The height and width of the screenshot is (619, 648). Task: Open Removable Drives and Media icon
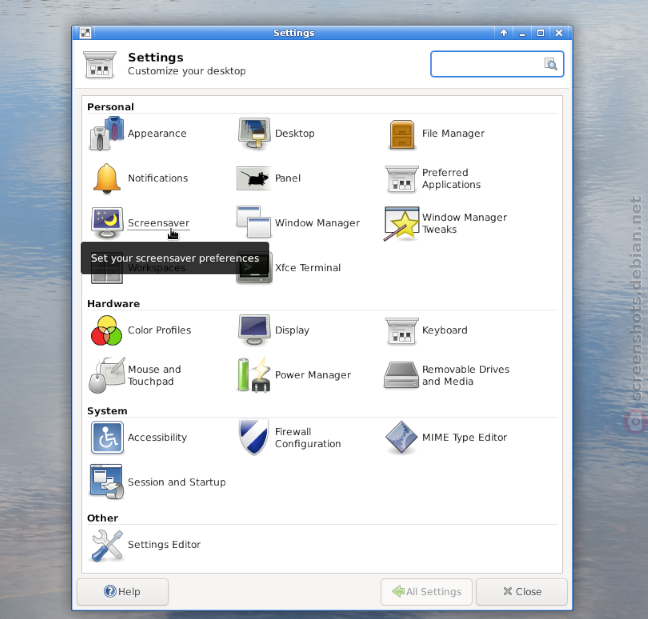click(402, 375)
